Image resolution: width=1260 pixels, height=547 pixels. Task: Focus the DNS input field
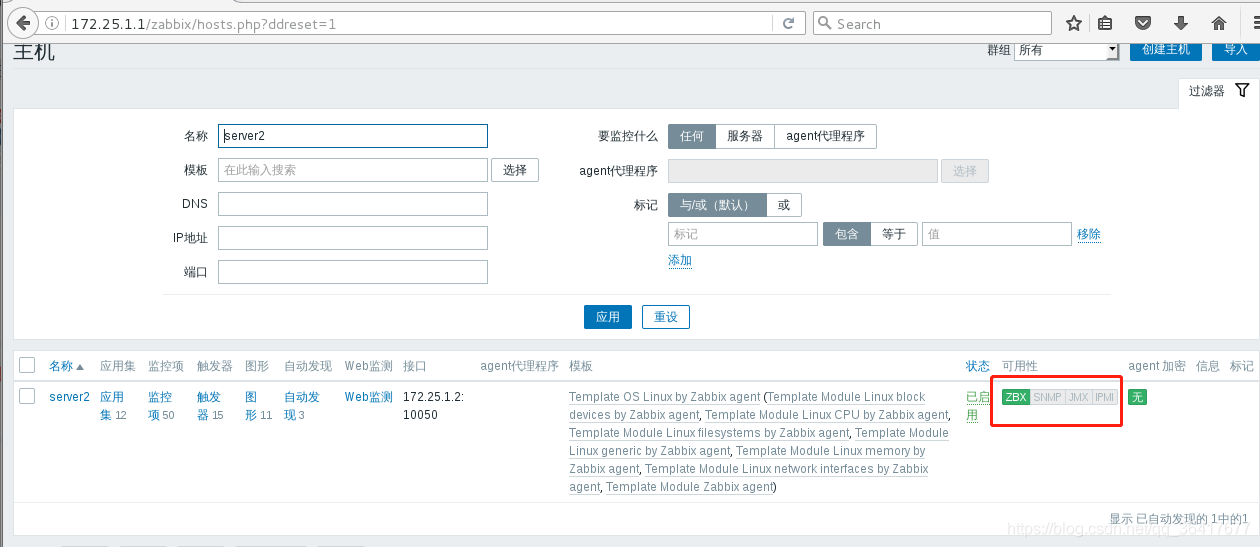coord(353,204)
